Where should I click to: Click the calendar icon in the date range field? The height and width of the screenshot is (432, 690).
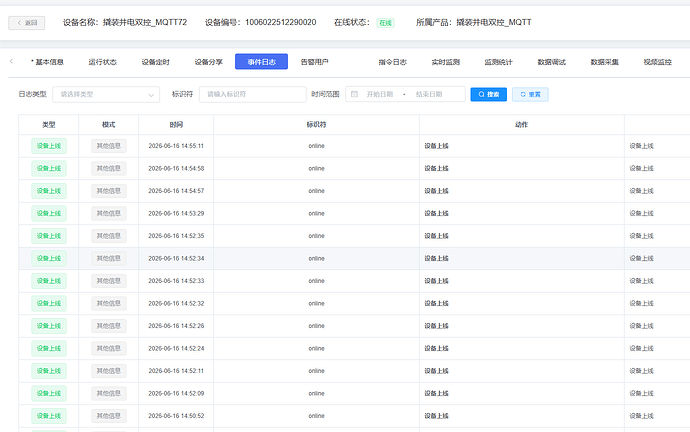coord(354,94)
